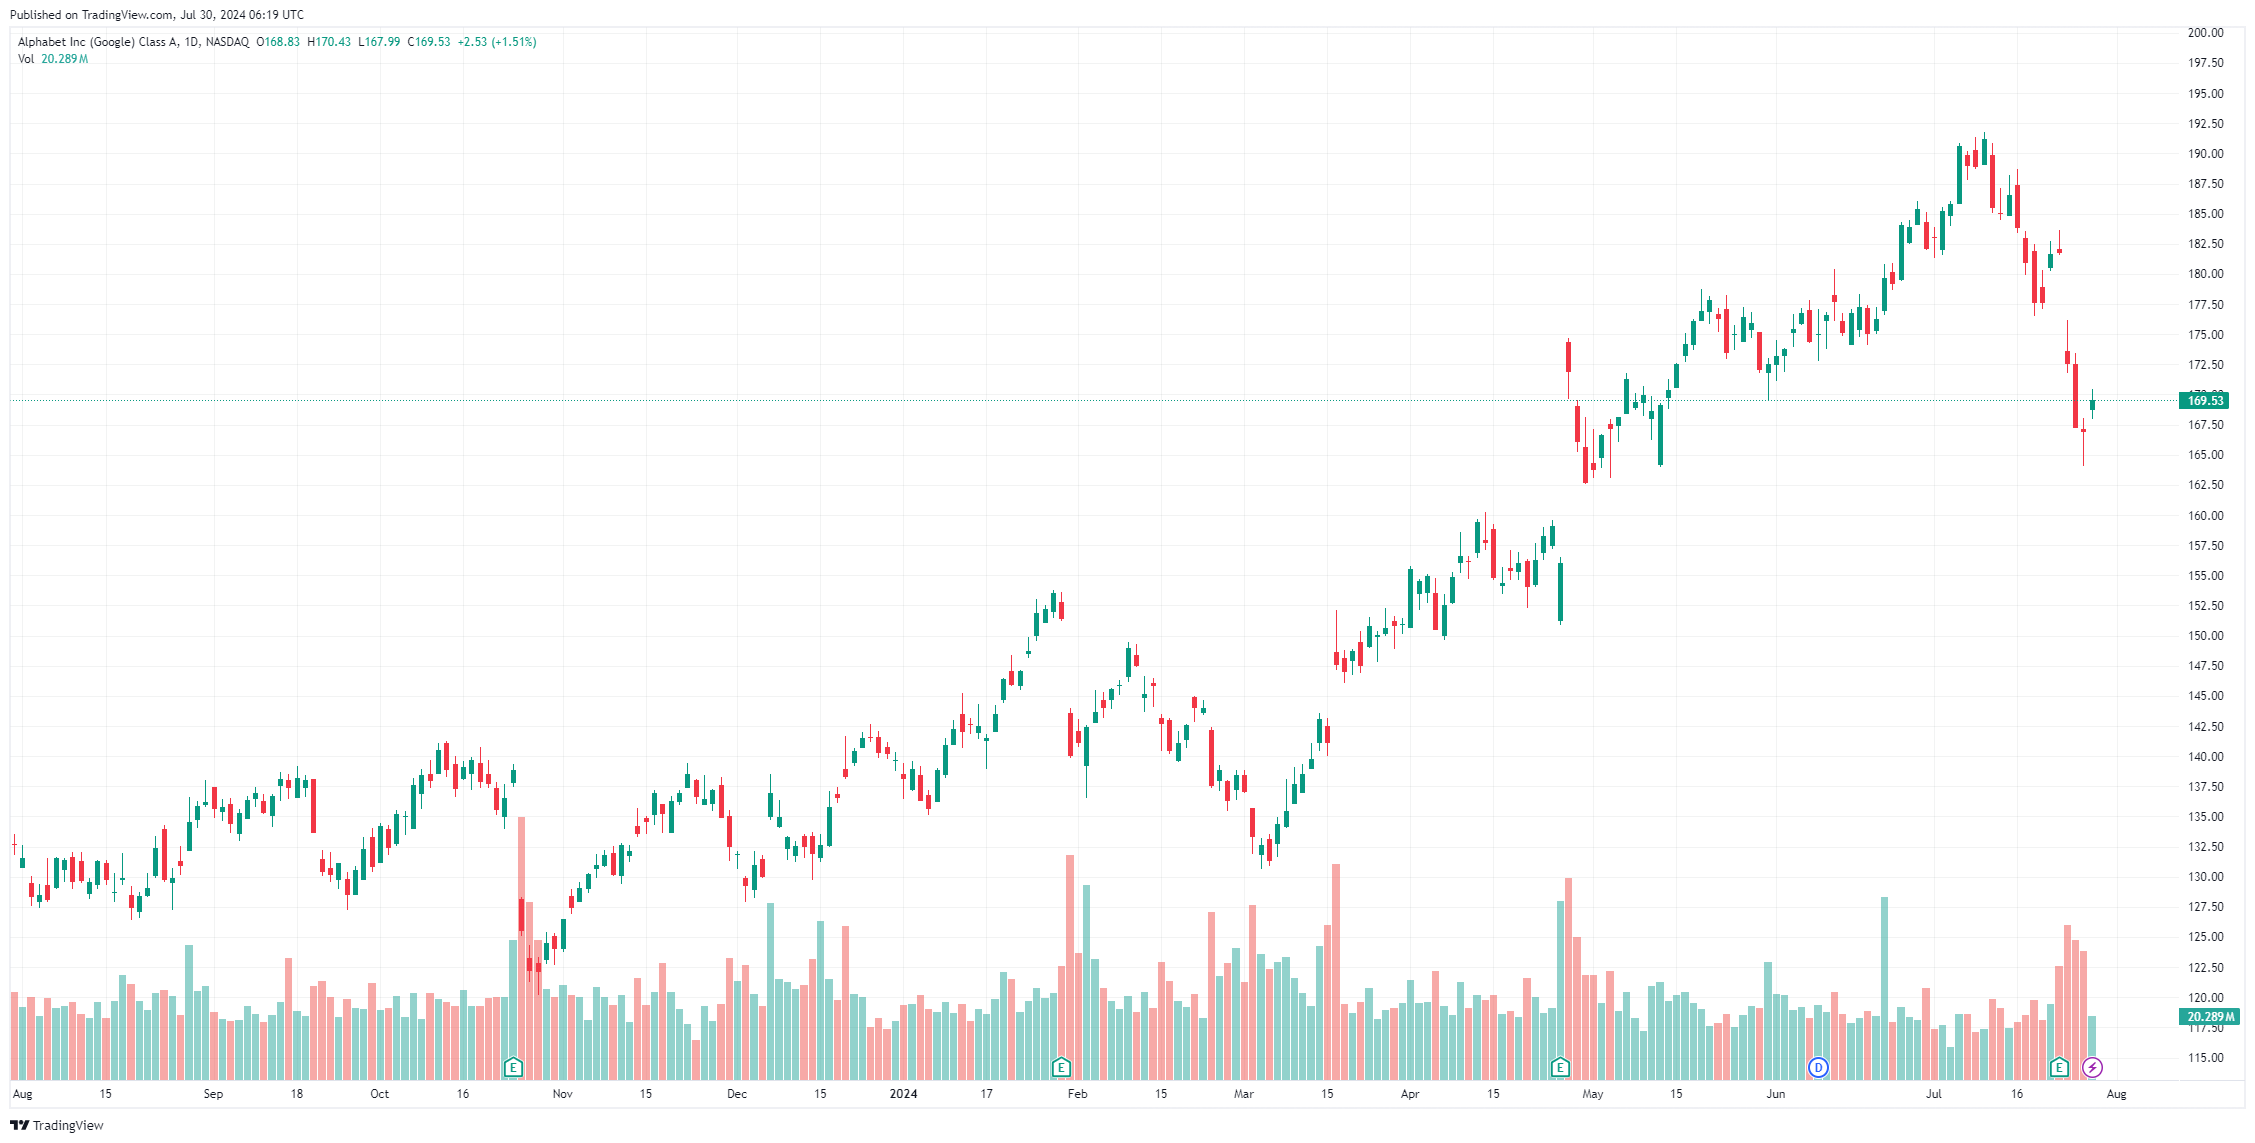Image resolution: width=2255 pixels, height=1143 pixels.
Task: Click the Aug label at right of time axis
Action: 2116,1094
